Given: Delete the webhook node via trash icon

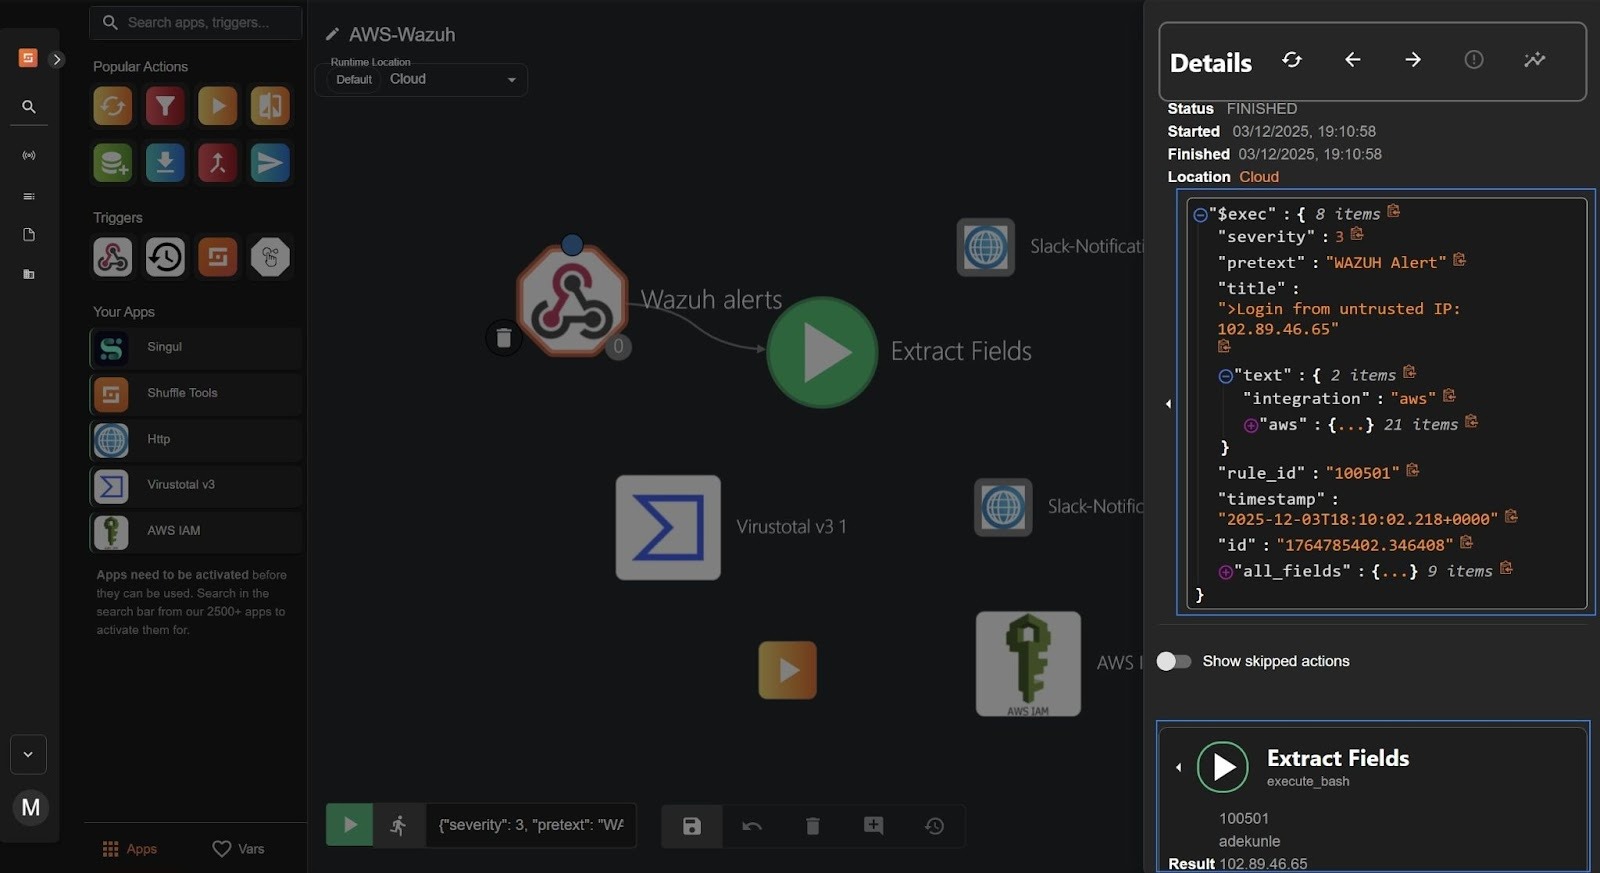Looking at the screenshot, I should click(504, 338).
